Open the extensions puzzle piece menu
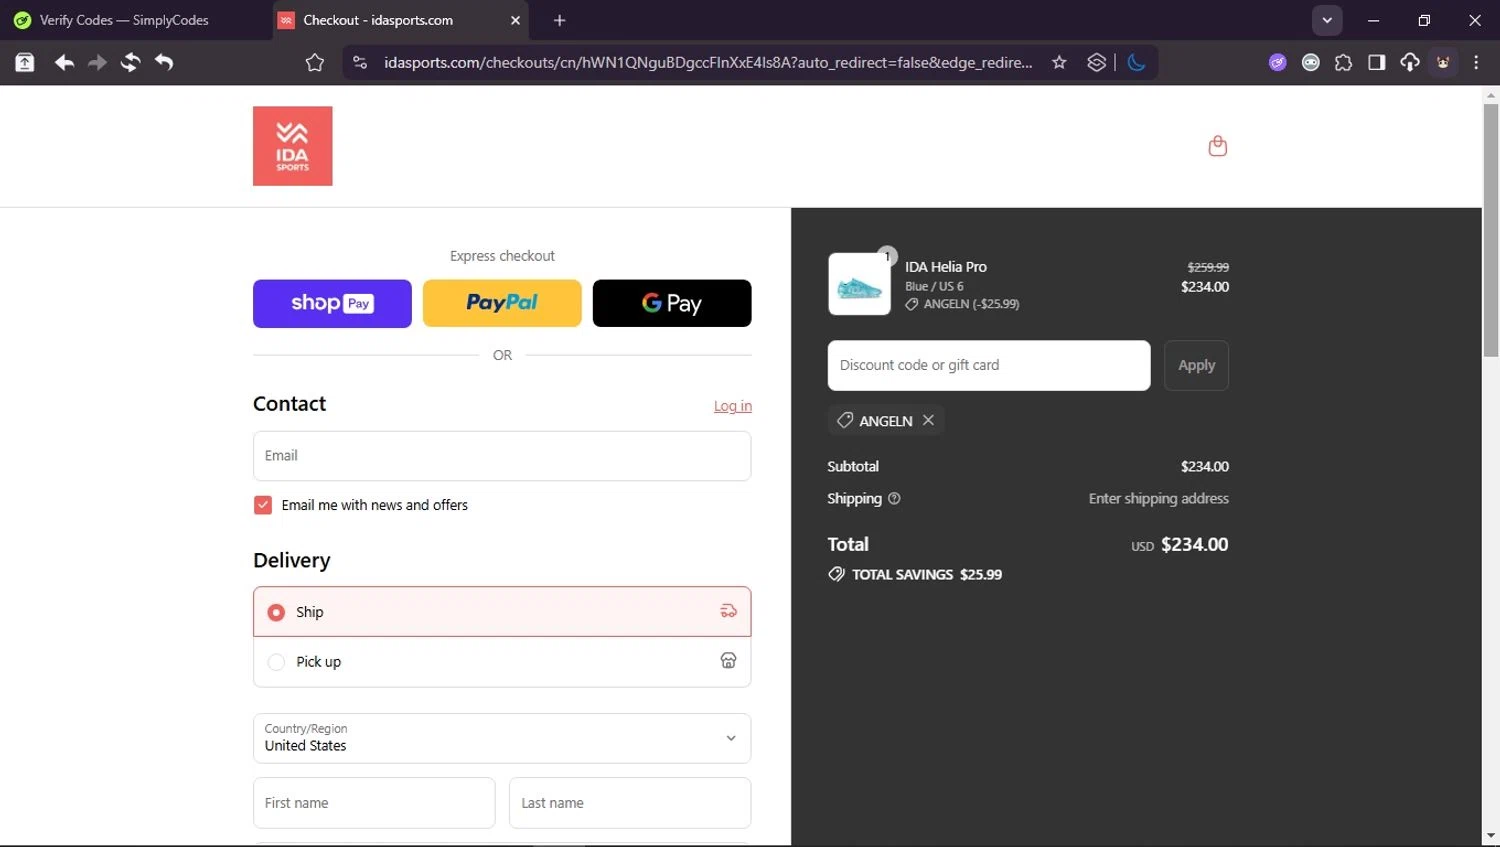Image resolution: width=1500 pixels, height=847 pixels. click(x=1343, y=63)
